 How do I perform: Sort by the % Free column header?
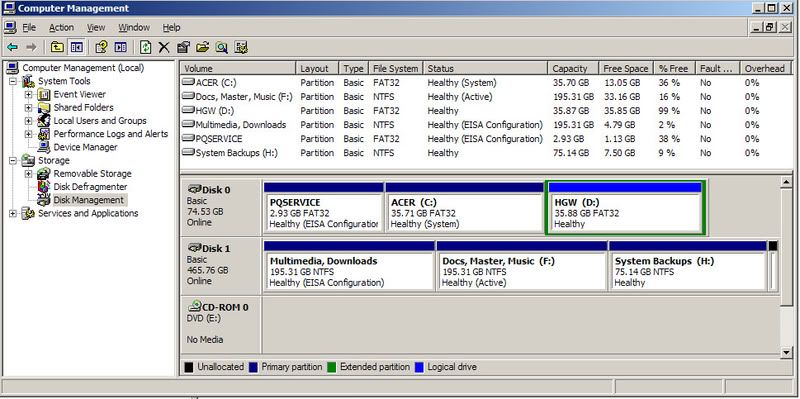pos(674,68)
